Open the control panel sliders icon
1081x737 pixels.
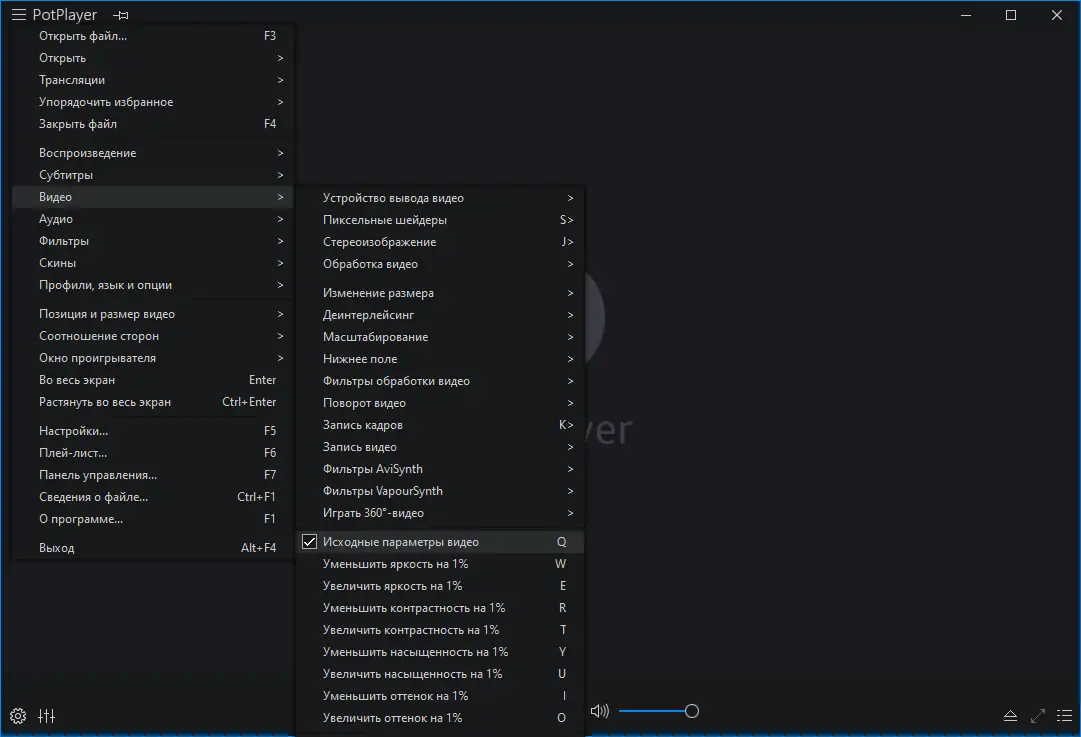pyautogui.click(x=47, y=716)
